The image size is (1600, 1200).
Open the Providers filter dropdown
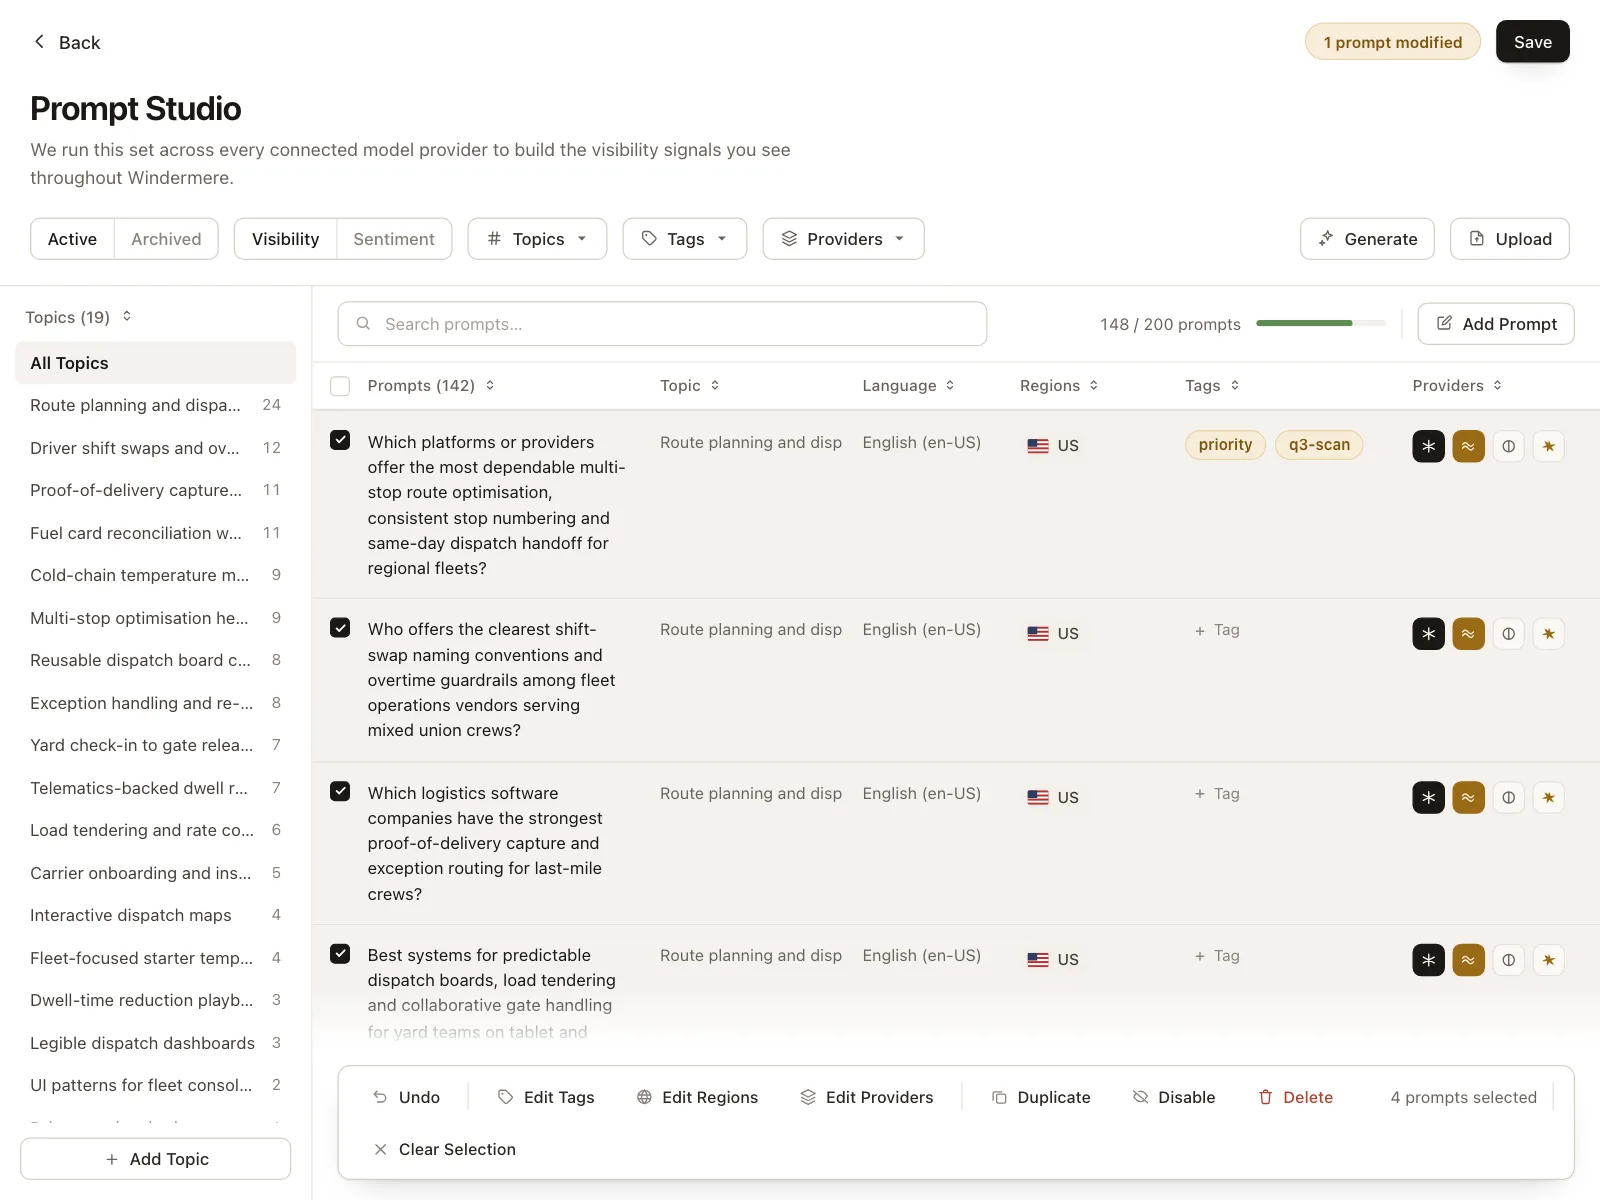(x=843, y=239)
